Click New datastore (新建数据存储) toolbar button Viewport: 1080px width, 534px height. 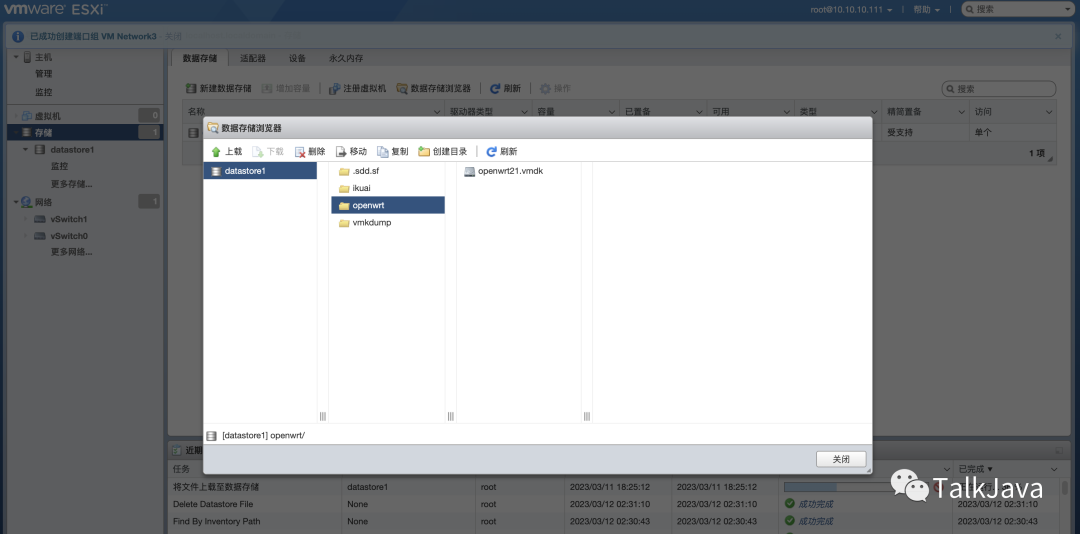point(218,88)
